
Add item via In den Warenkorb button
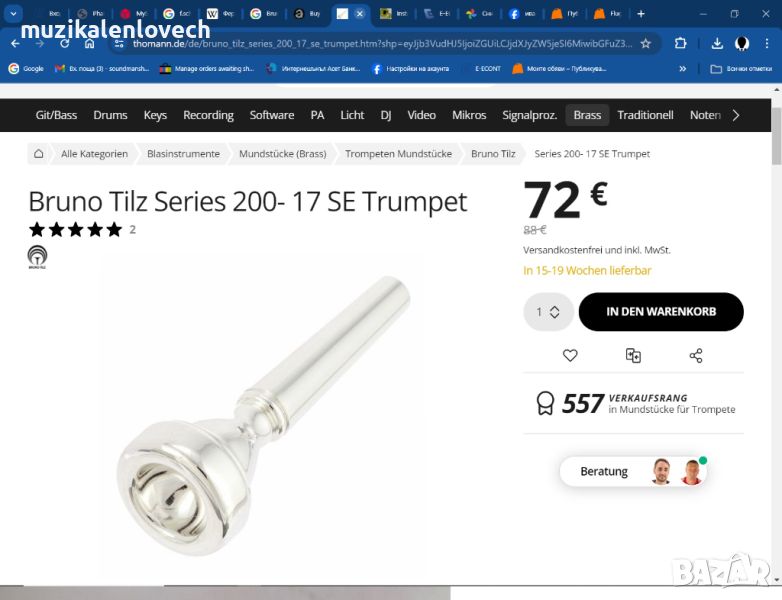(661, 312)
